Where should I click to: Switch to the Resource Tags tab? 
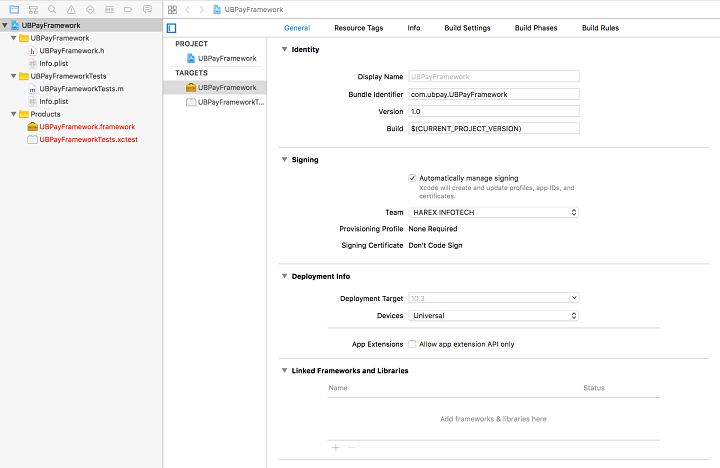point(359,28)
